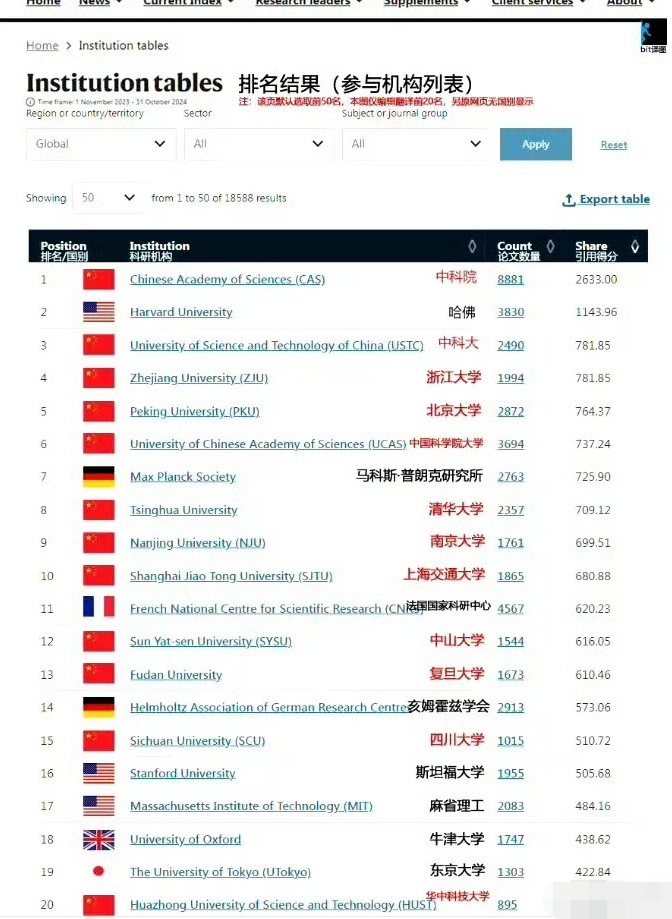Image resolution: width=672 pixels, height=919 pixels.
Task: Open the Harvard University link
Action: (x=181, y=312)
